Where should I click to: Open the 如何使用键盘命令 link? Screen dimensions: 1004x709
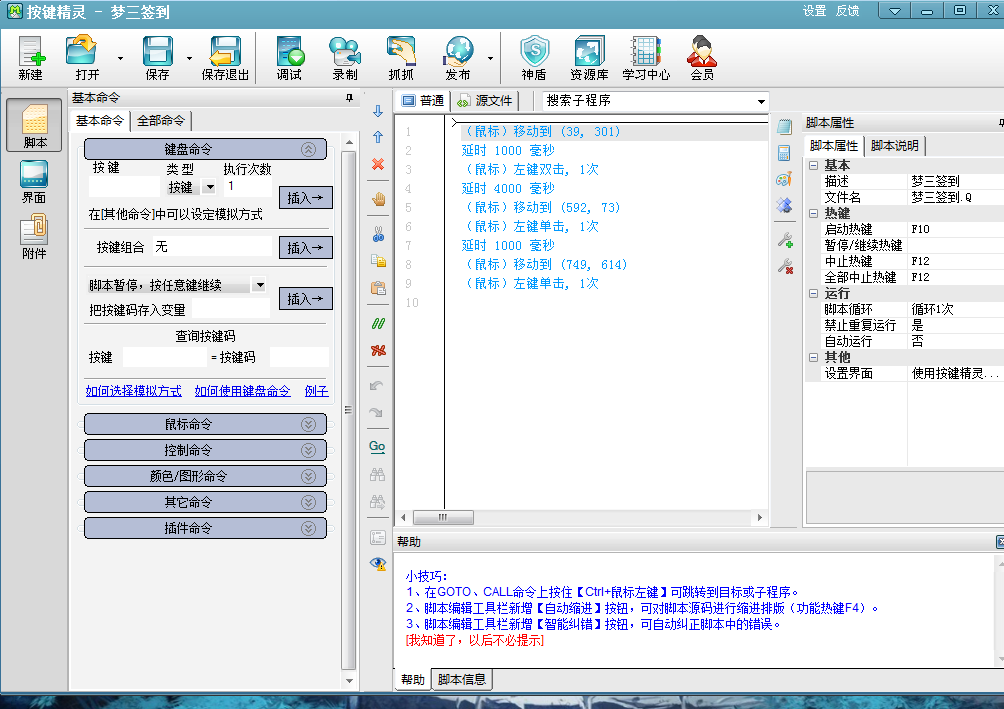tap(243, 391)
